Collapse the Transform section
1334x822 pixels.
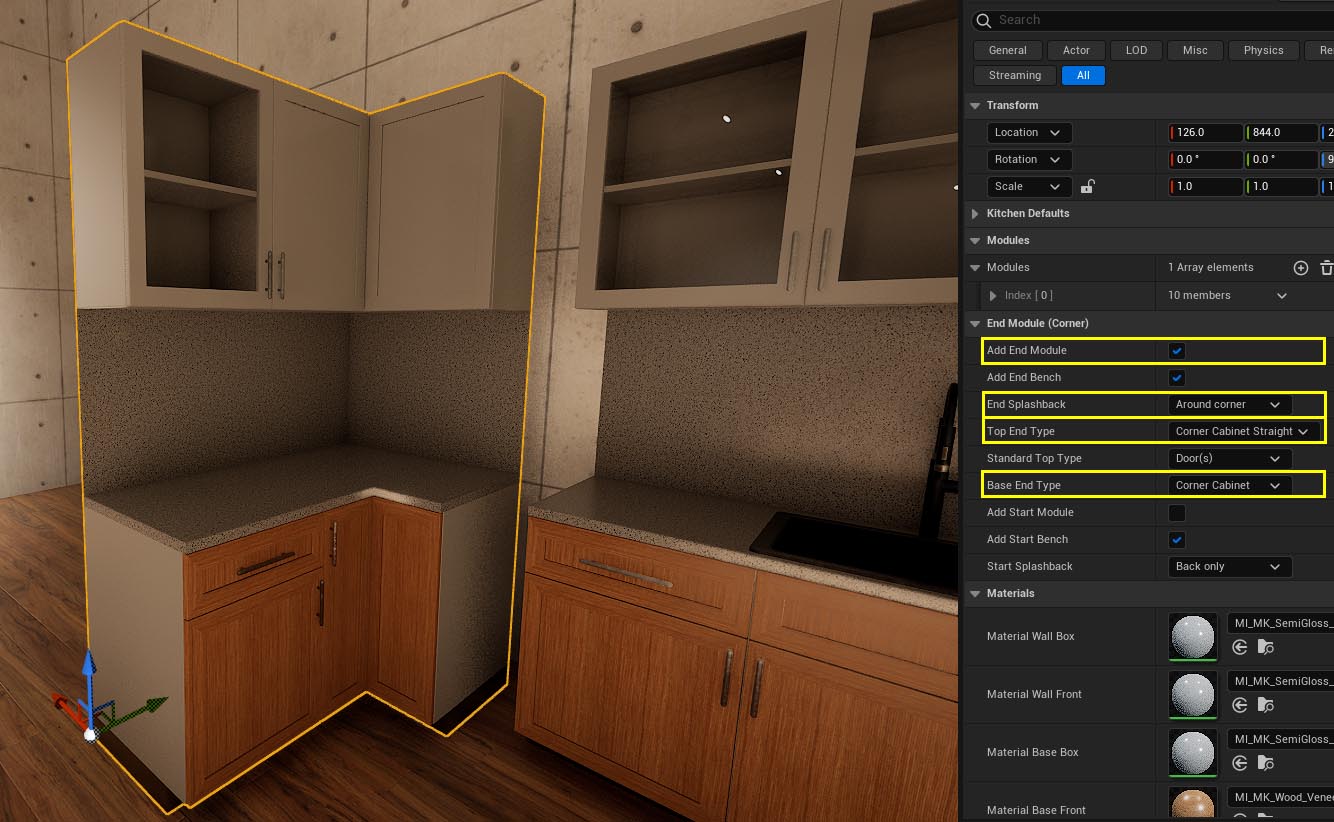[975, 105]
